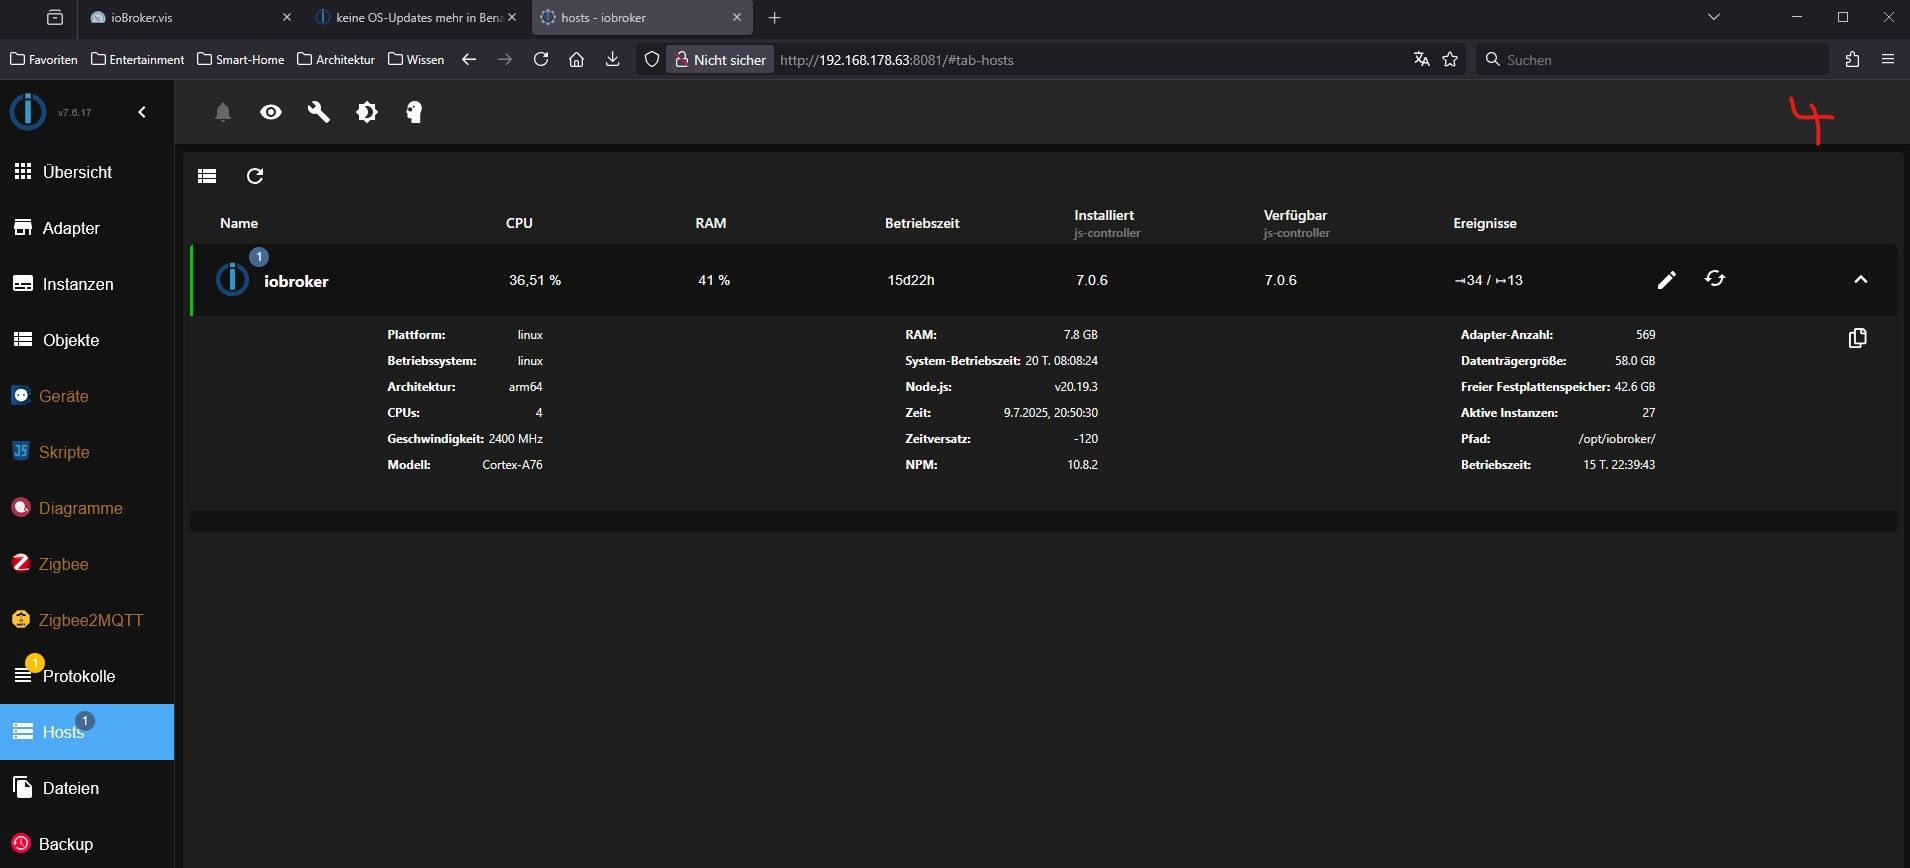Click the Suchen search field

[x=1652, y=60]
